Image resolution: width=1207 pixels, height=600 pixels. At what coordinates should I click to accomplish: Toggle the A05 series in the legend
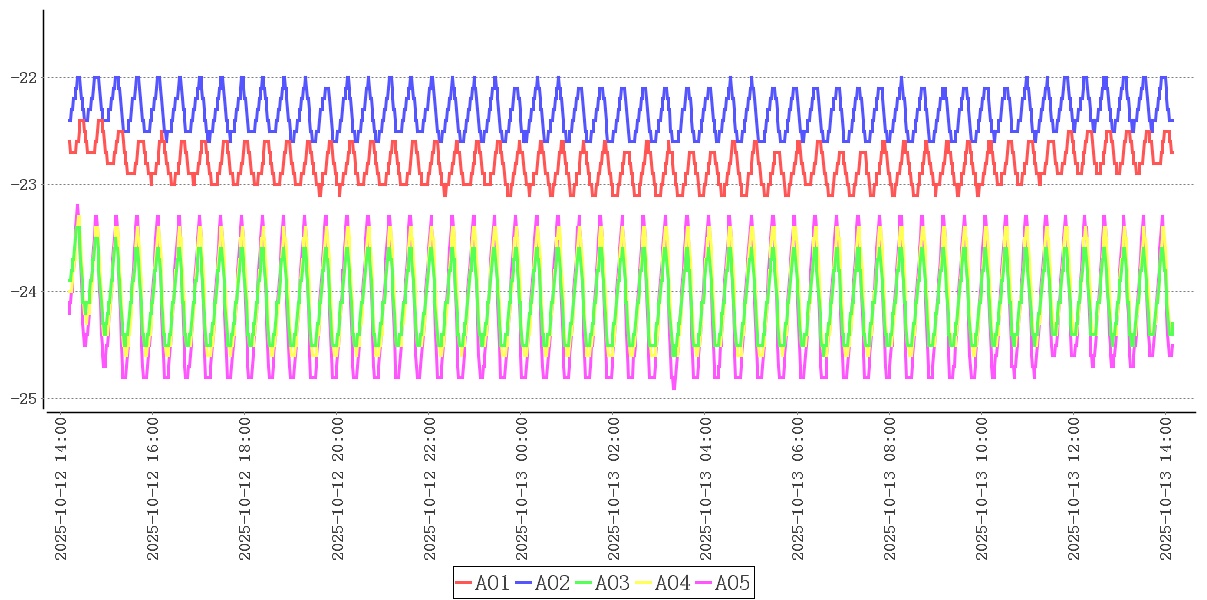732,583
